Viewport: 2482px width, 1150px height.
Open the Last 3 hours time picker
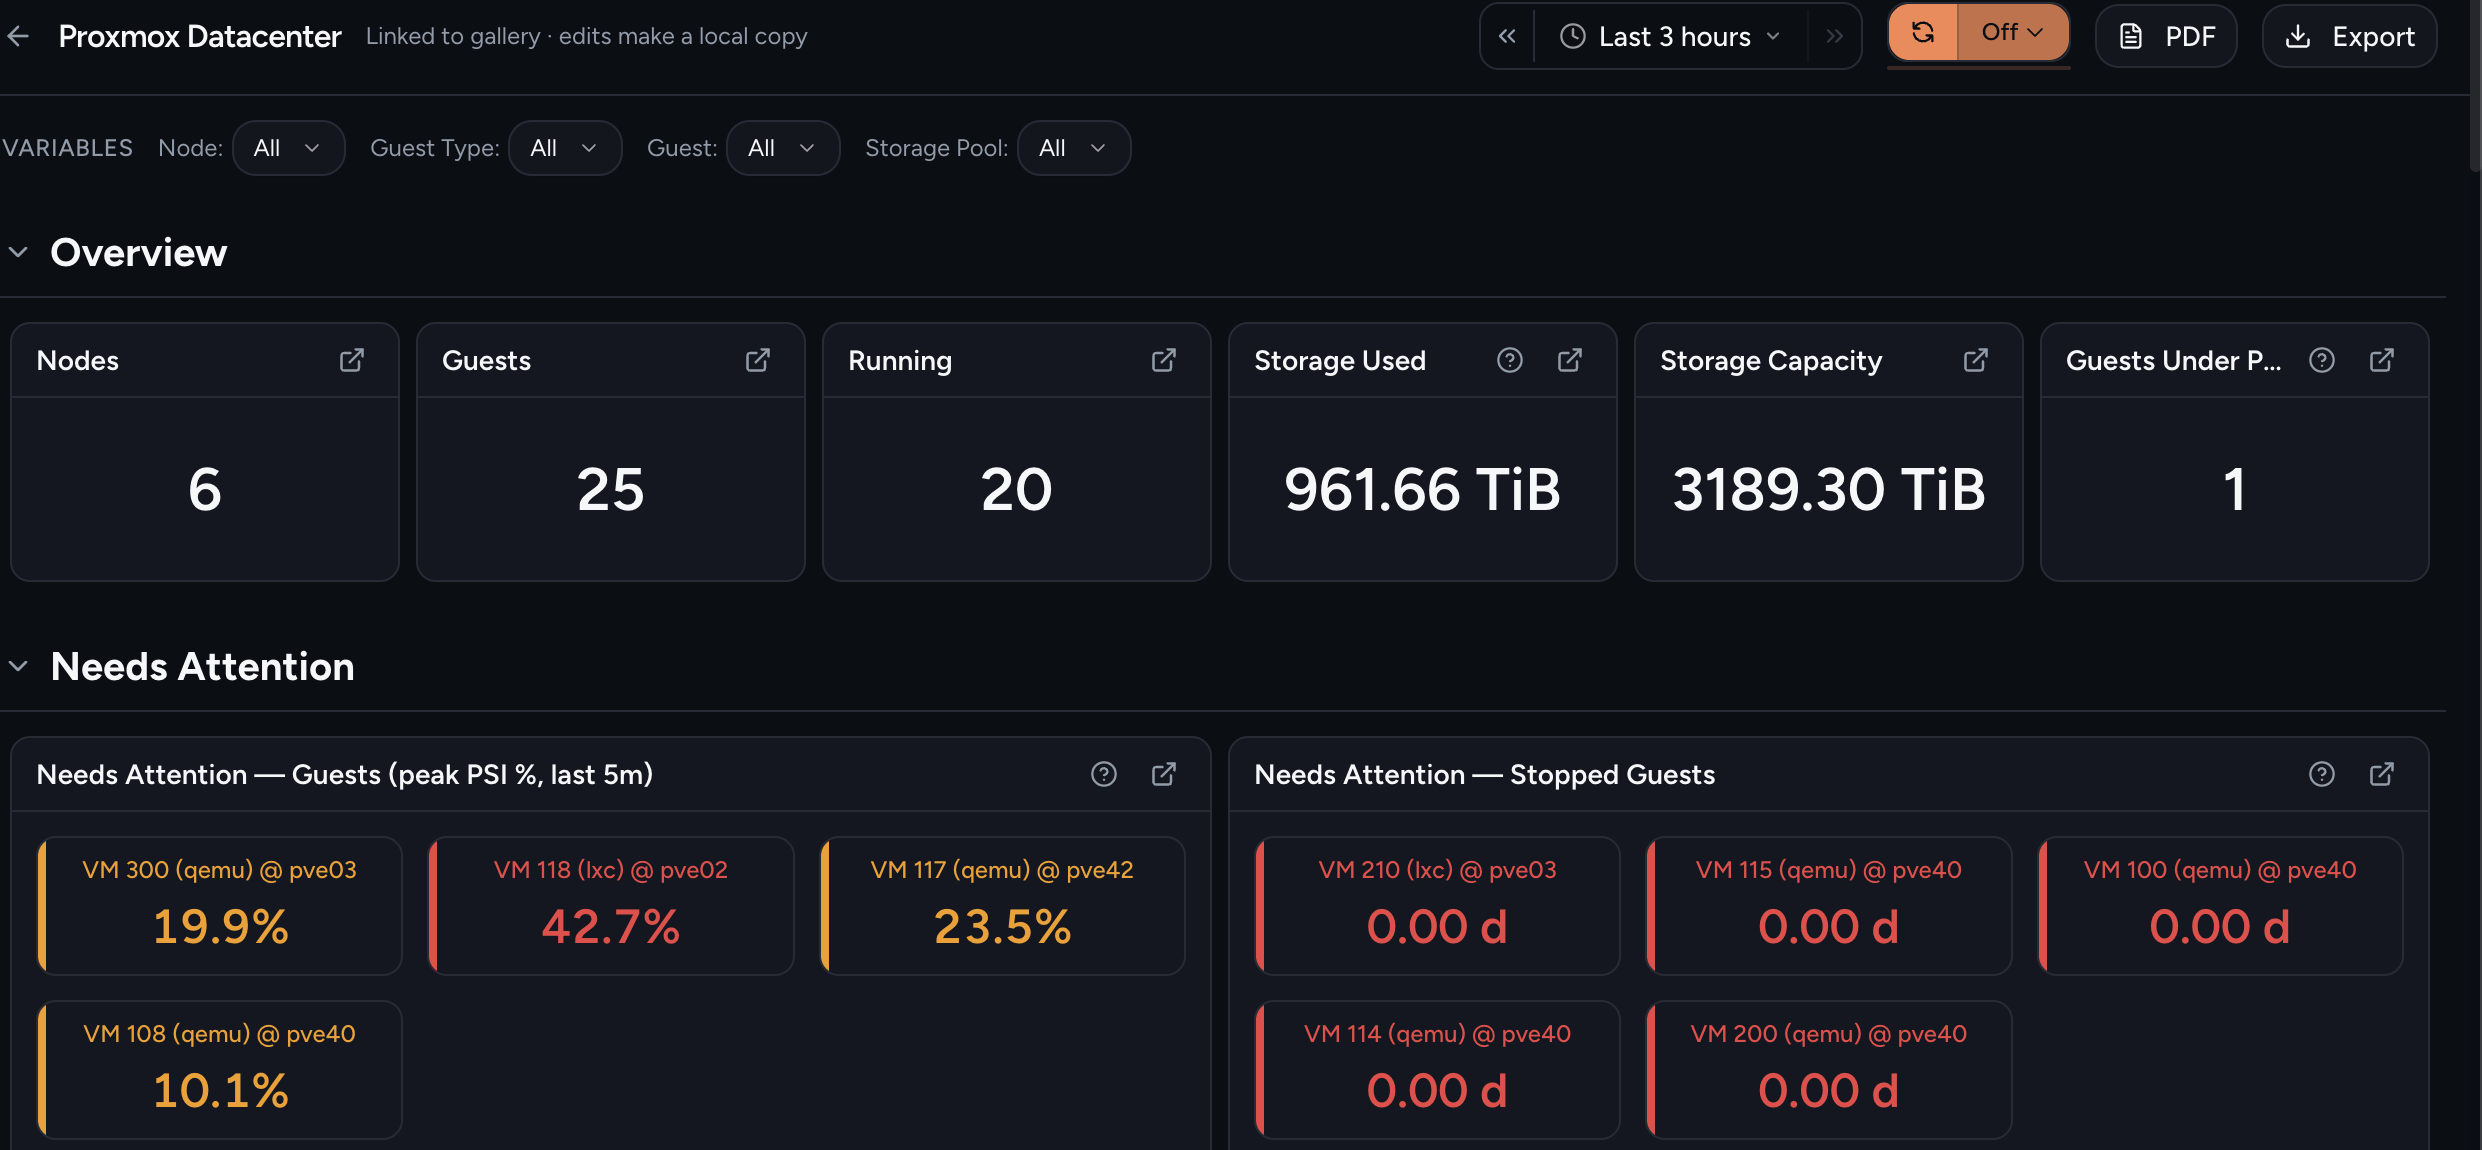(1670, 36)
